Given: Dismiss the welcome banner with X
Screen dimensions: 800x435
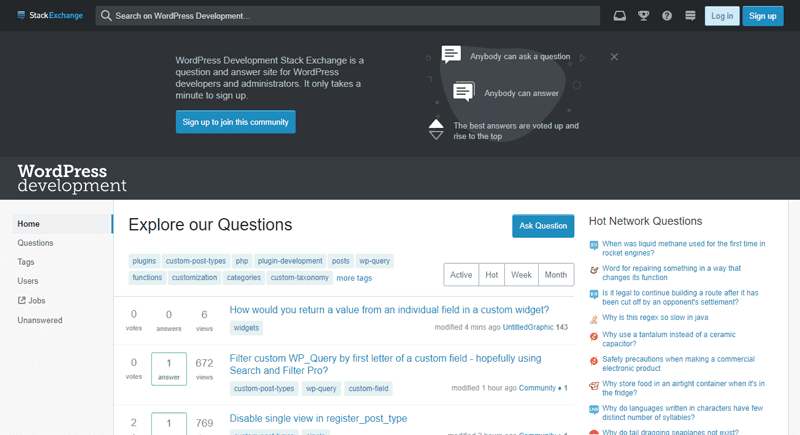Looking at the screenshot, I should (x=614, y=57).
